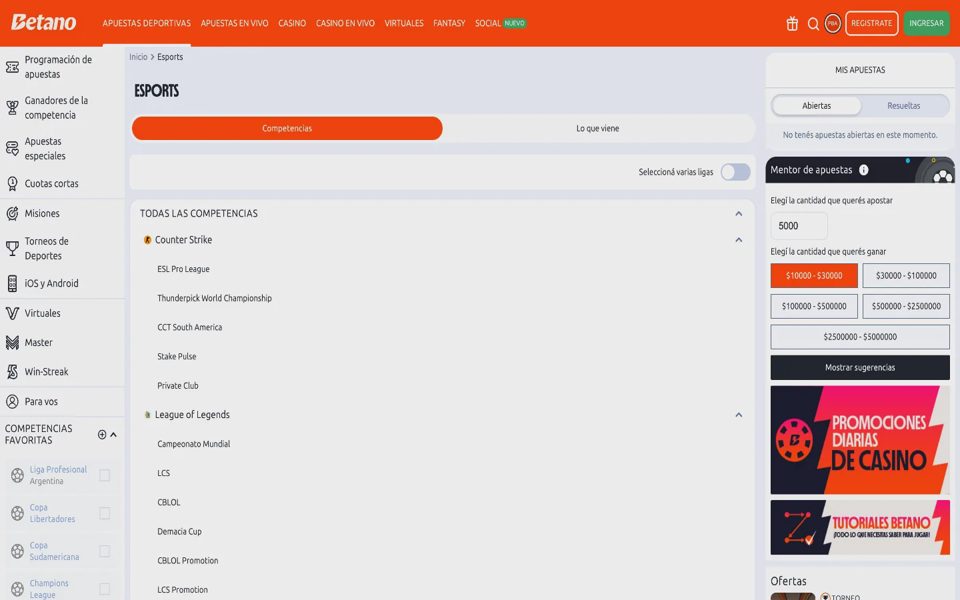Screen dimensions: 960x600
Task: Click the Misiones target icon
Action: pos(12,213)
